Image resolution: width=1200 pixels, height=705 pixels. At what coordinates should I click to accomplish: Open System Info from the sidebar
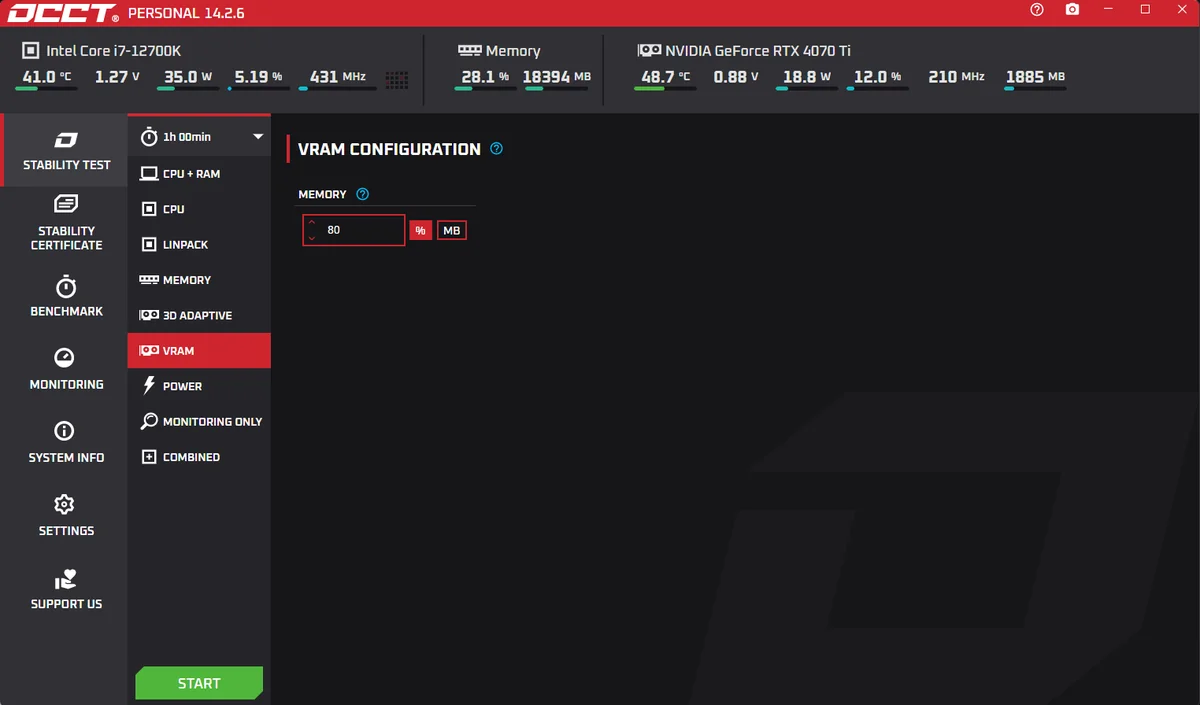(66, 442)
